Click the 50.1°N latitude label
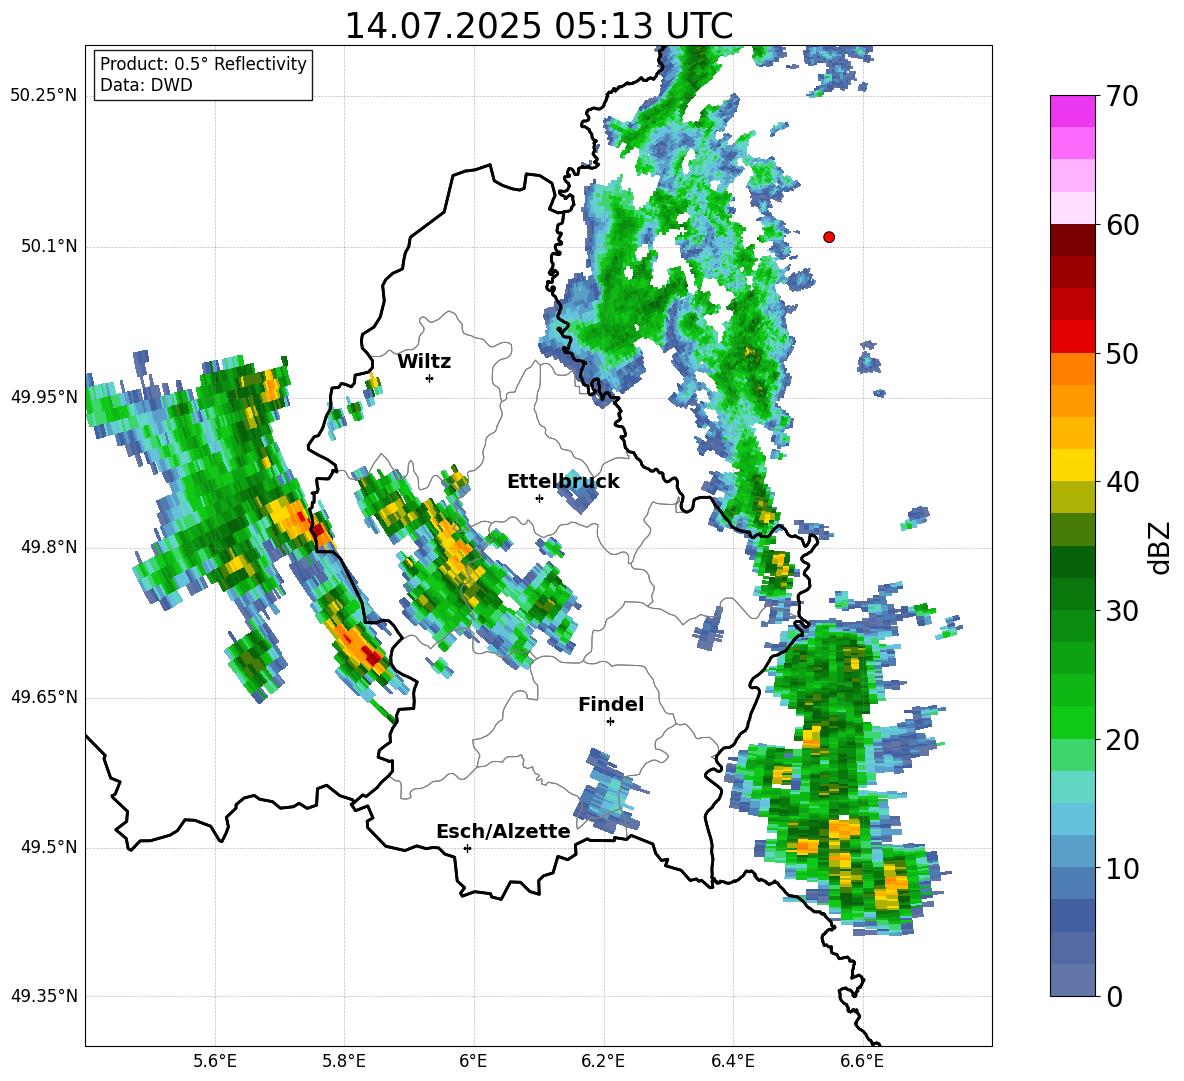The image size is (1184, 1081). tap(48, 246)
